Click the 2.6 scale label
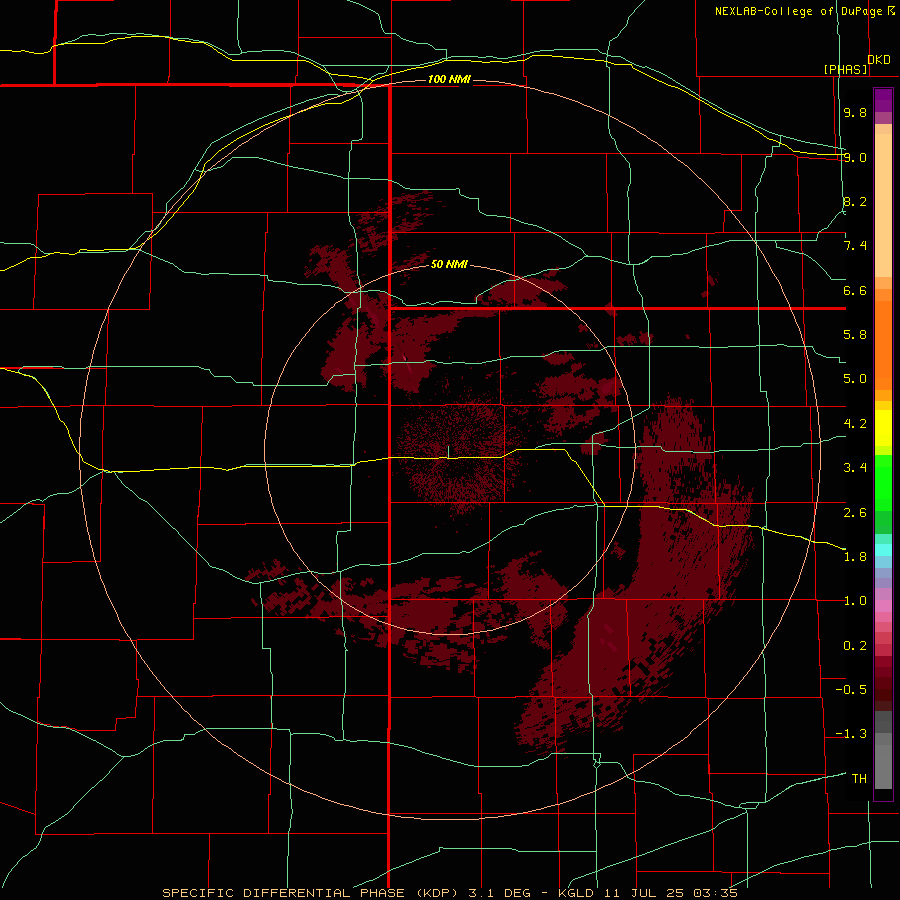900x900 pixels. click(x=855, y=513)
